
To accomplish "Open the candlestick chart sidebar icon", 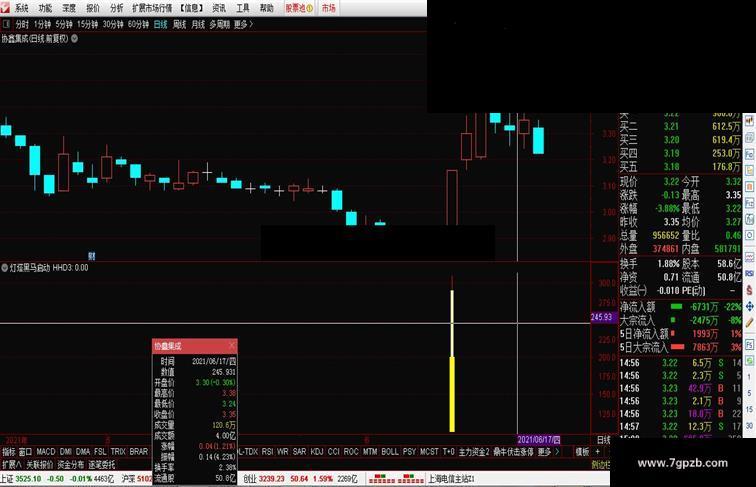I will [749, 122].
